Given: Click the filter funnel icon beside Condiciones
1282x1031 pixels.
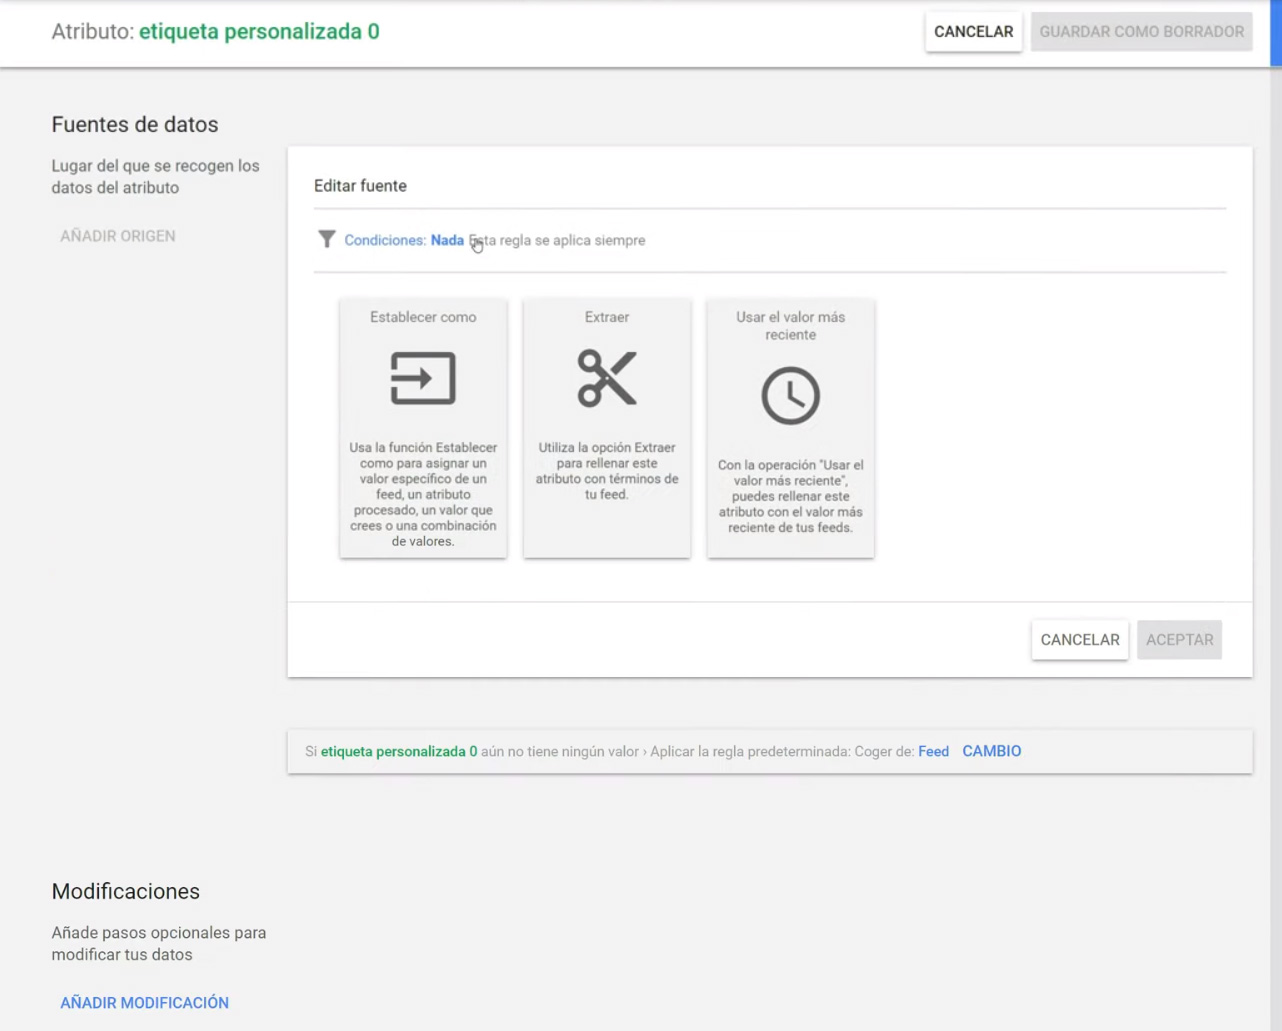Looking at the screenshot, I should [326, 239].
